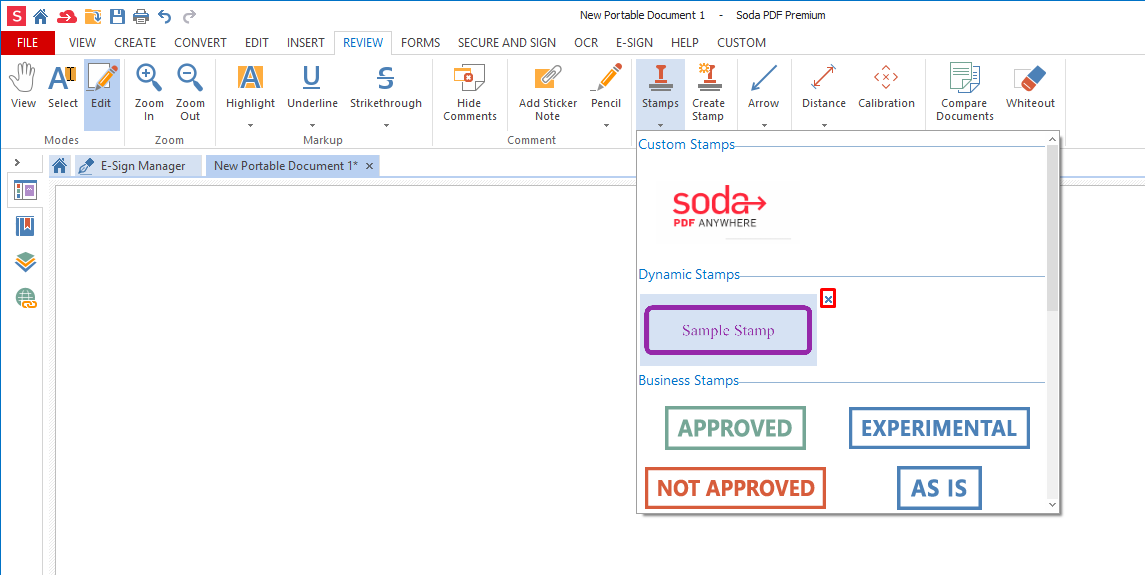Delete the Sample Stamp with its x

(x=828, y=298)
